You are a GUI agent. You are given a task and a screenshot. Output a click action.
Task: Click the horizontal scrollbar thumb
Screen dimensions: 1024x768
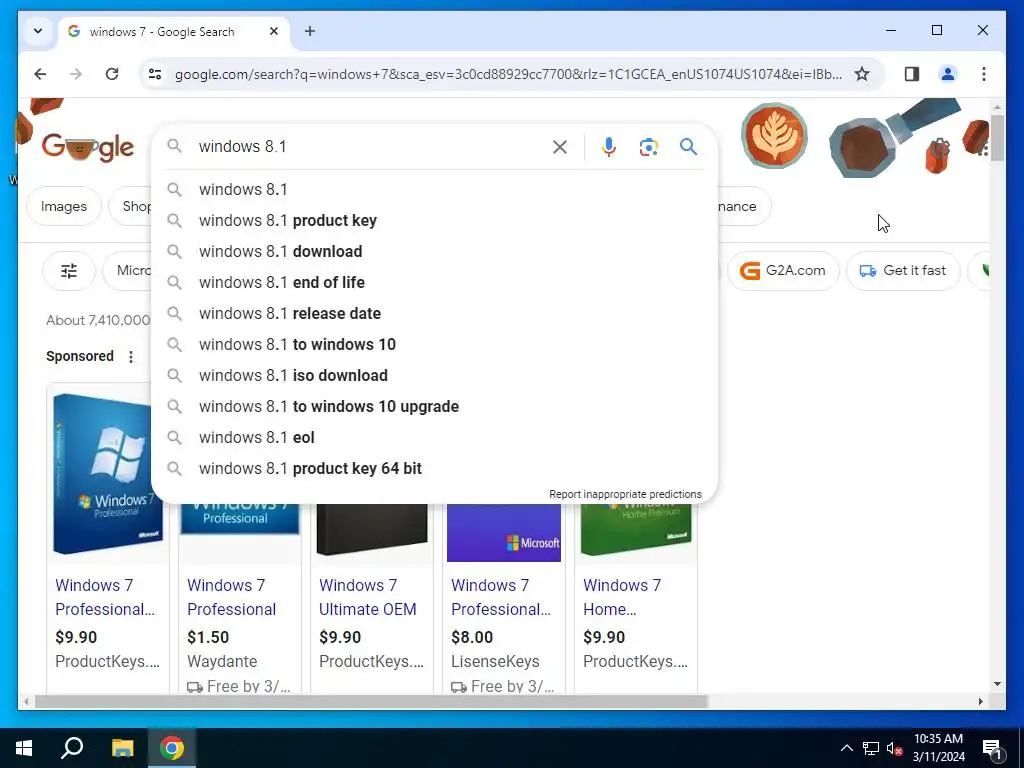coord(371,701)
